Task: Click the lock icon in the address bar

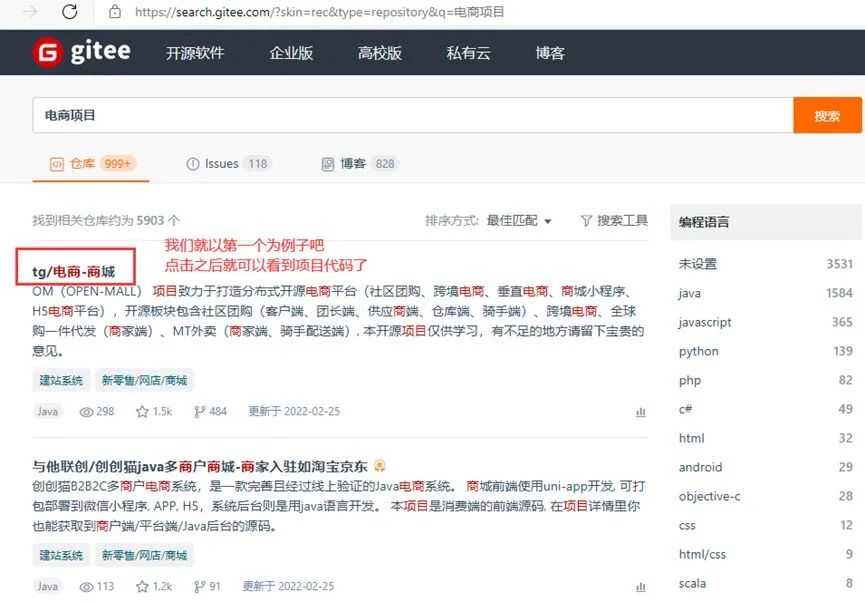Action: 115,12
